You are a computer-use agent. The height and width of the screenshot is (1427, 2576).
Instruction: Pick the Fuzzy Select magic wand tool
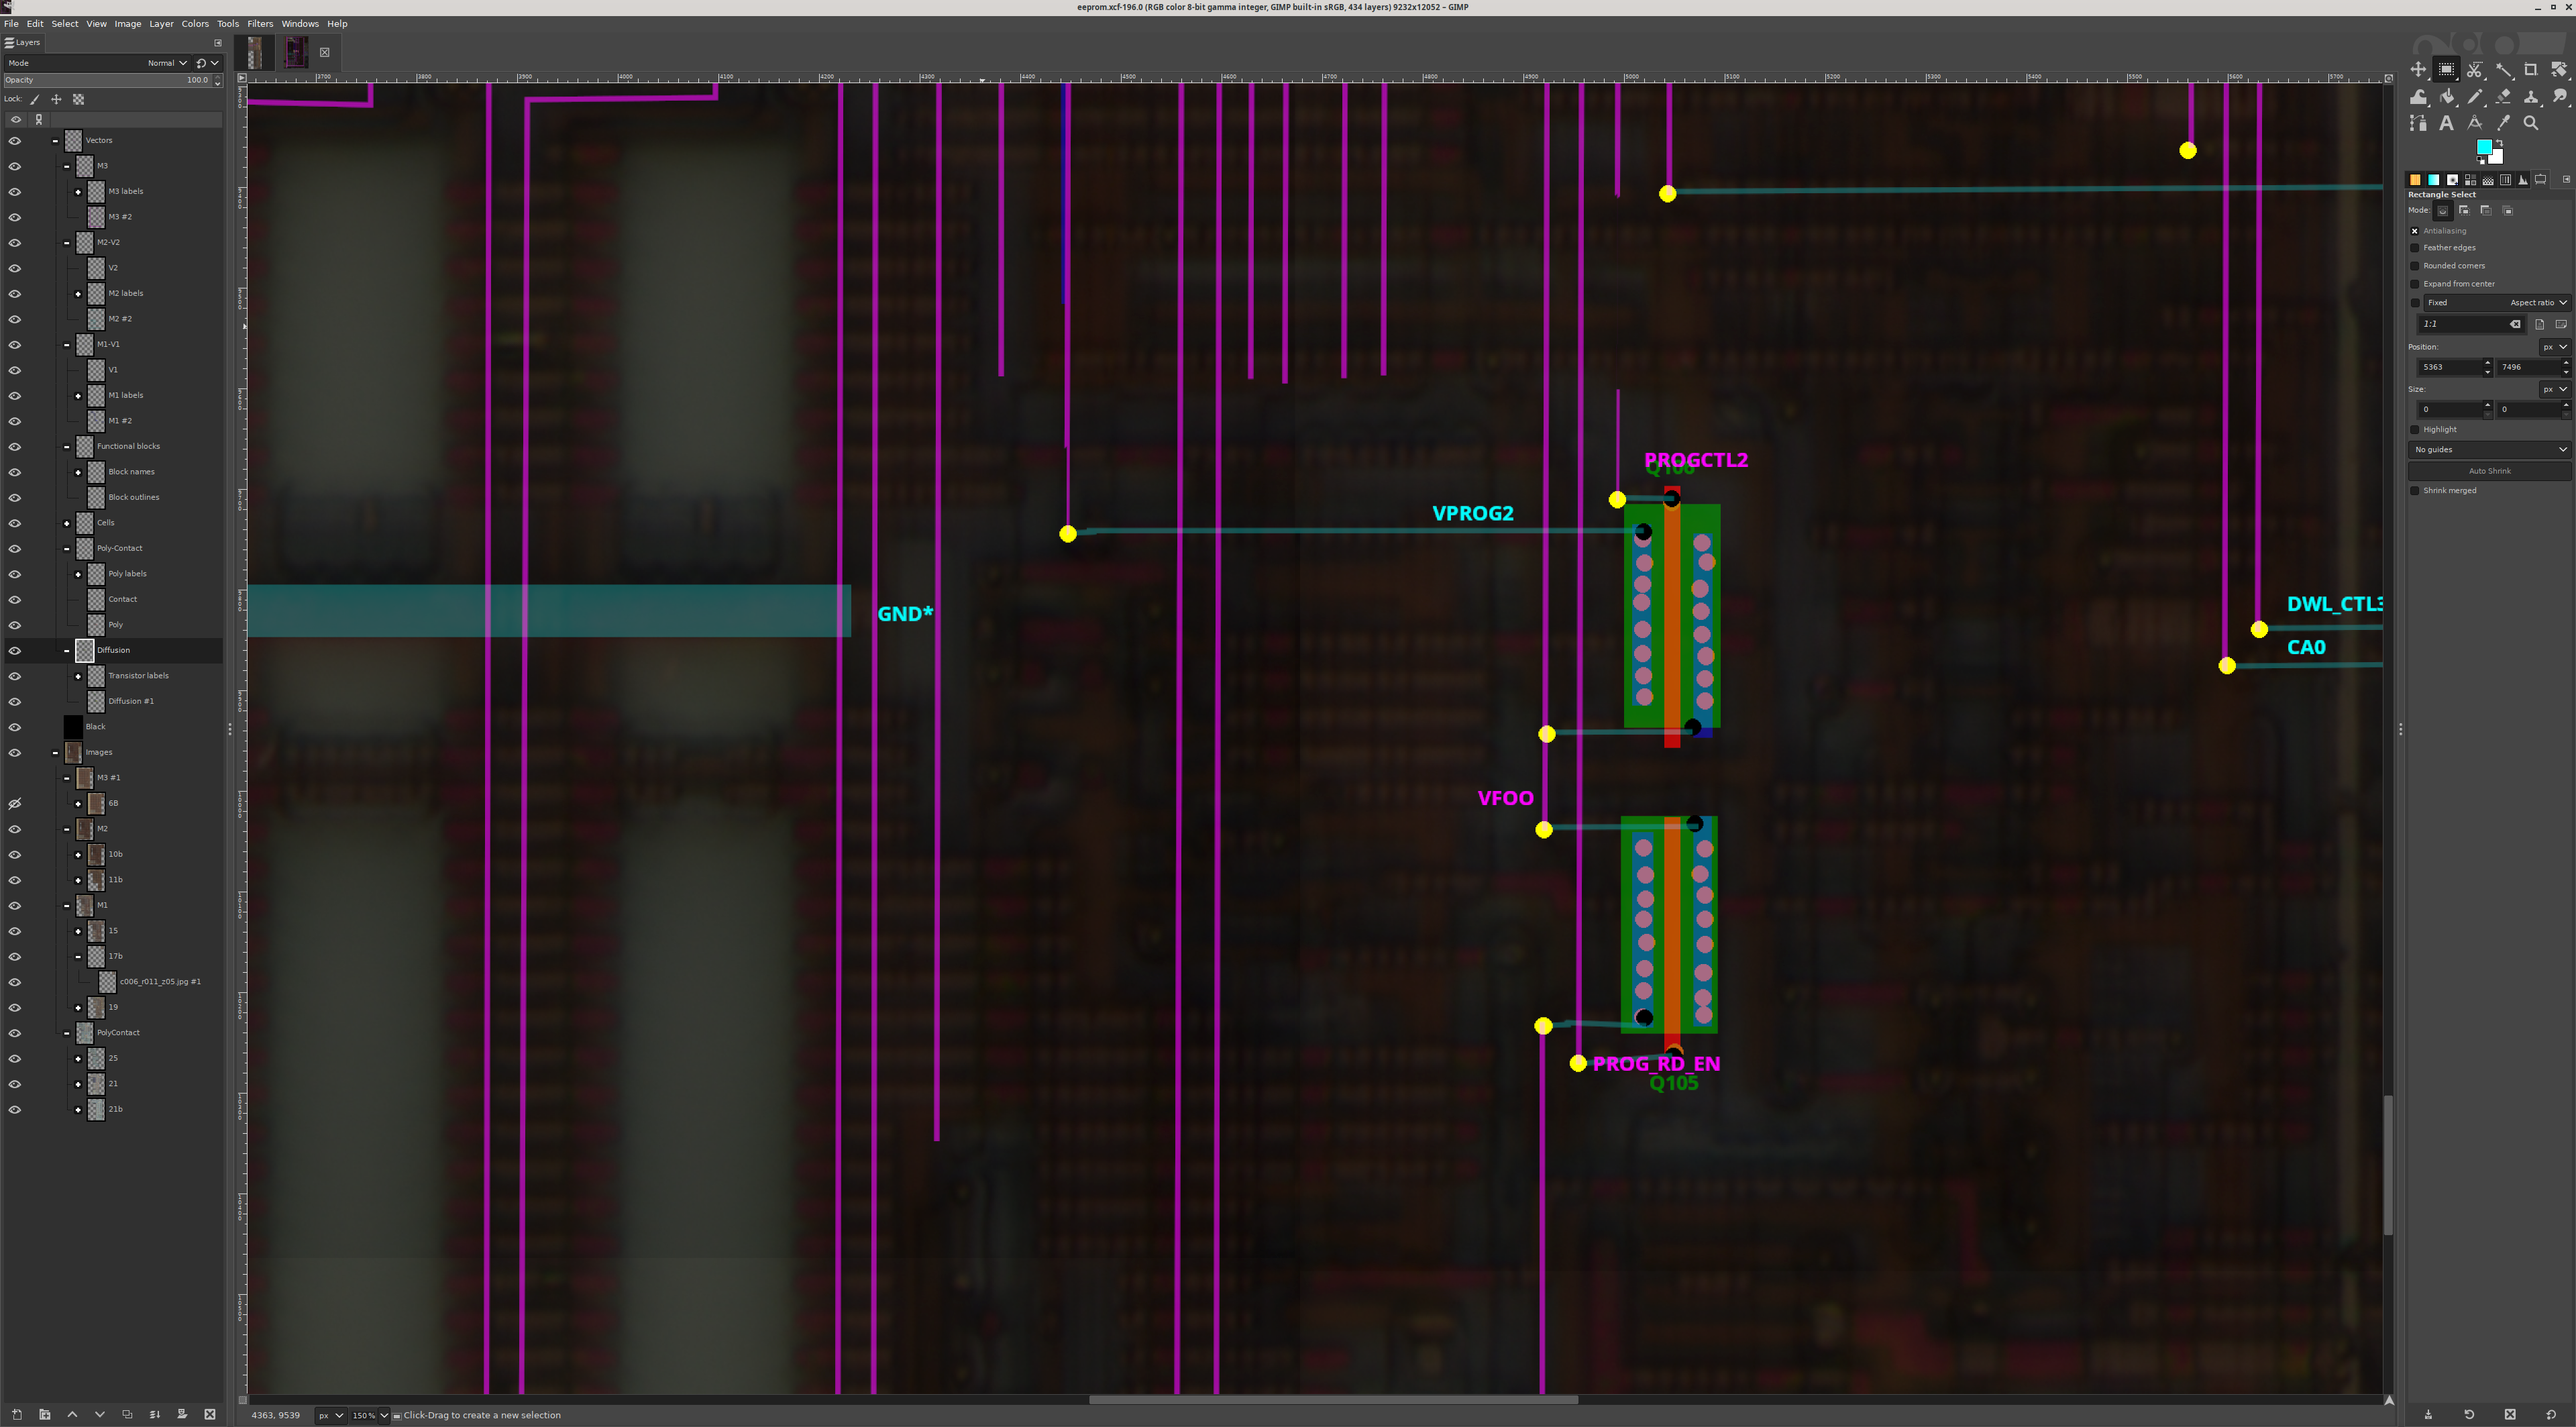(2503, 70)
